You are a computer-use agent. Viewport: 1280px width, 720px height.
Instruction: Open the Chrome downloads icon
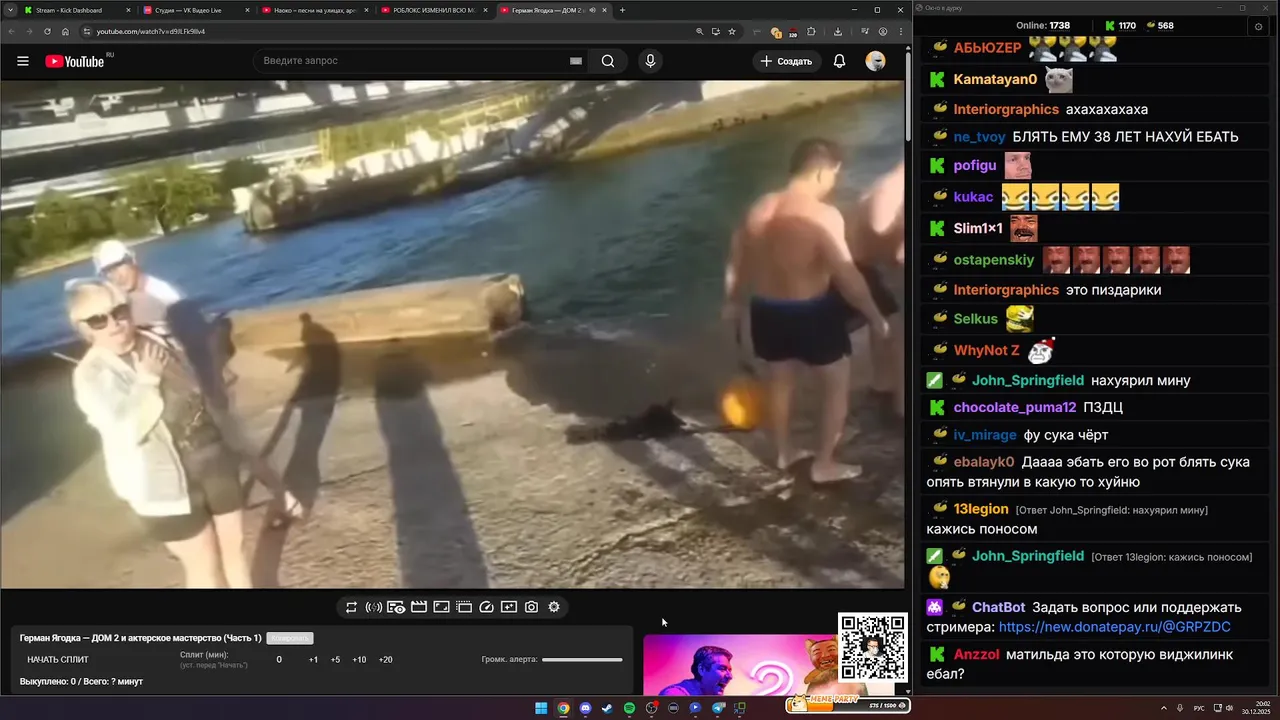pos(837,31)
